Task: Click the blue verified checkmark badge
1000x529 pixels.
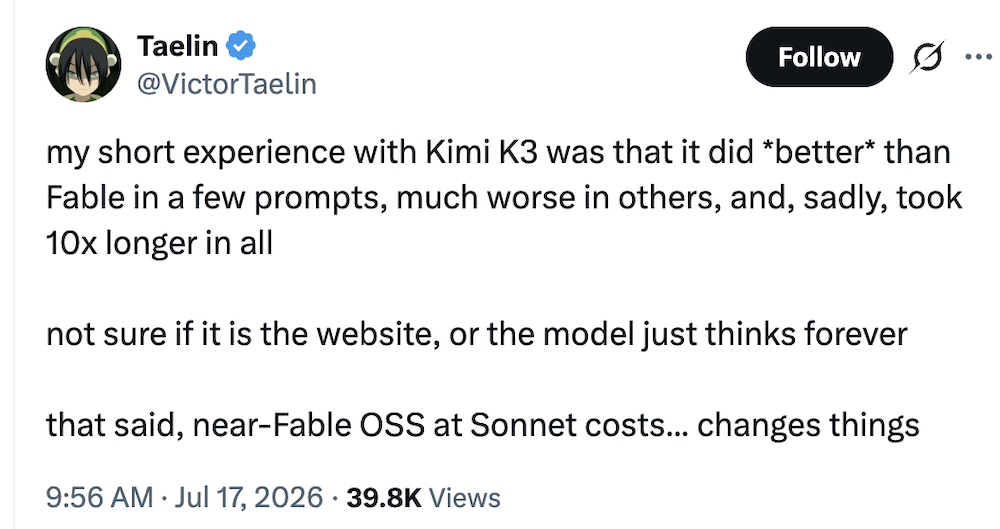Action: (x=241, y=46)
